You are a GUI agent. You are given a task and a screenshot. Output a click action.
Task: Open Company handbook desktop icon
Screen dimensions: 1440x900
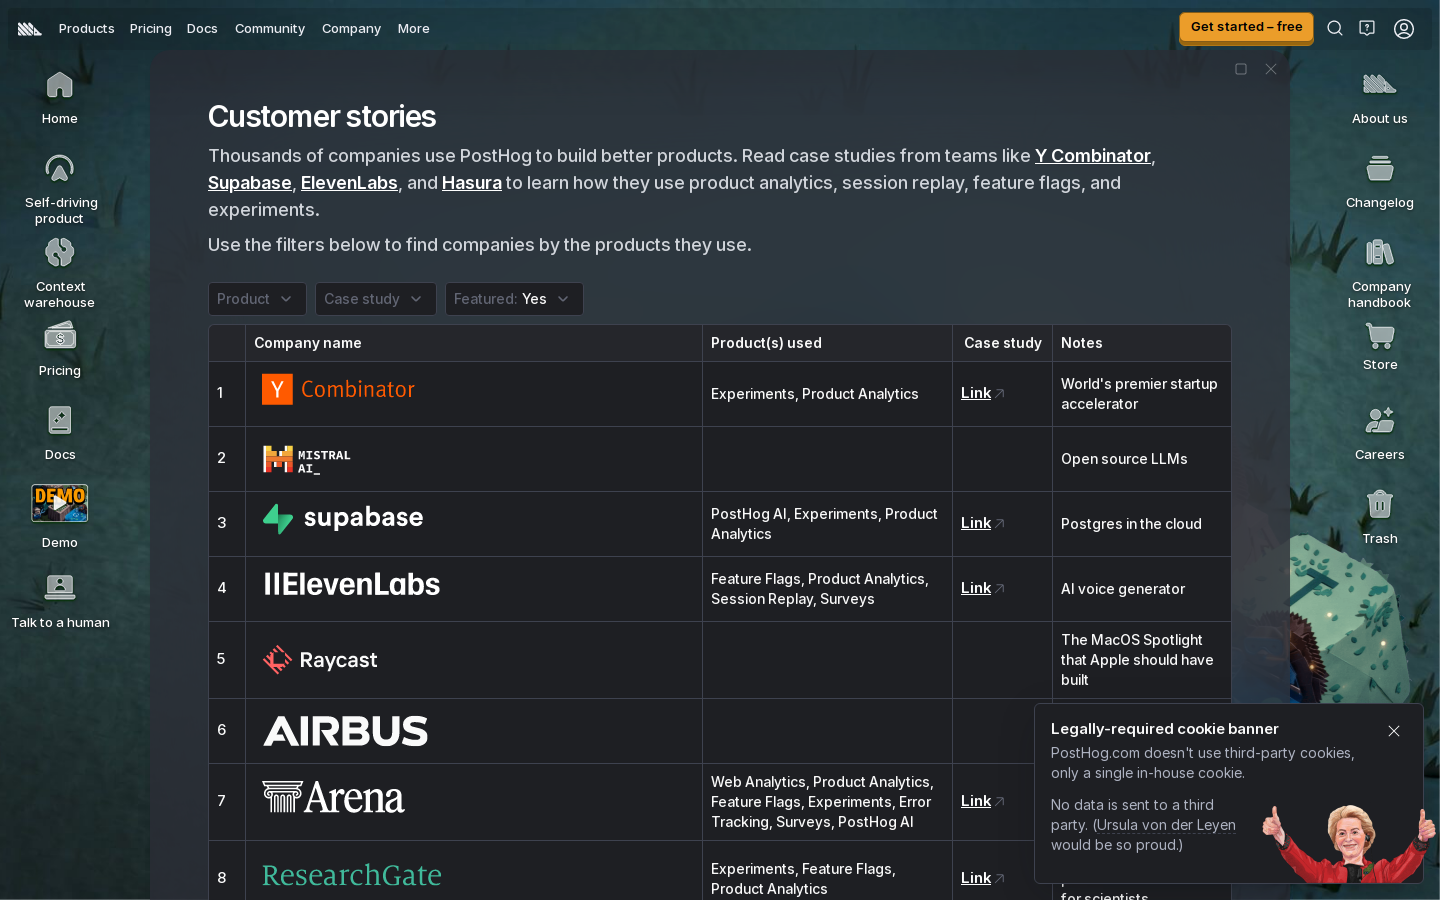1380,273
